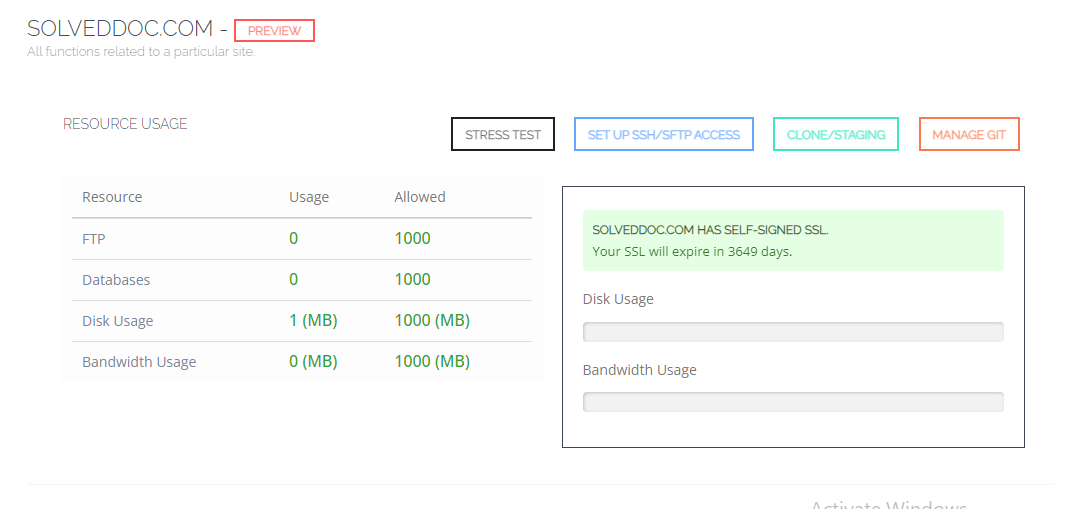Click the Resource column header

[112, 197]
